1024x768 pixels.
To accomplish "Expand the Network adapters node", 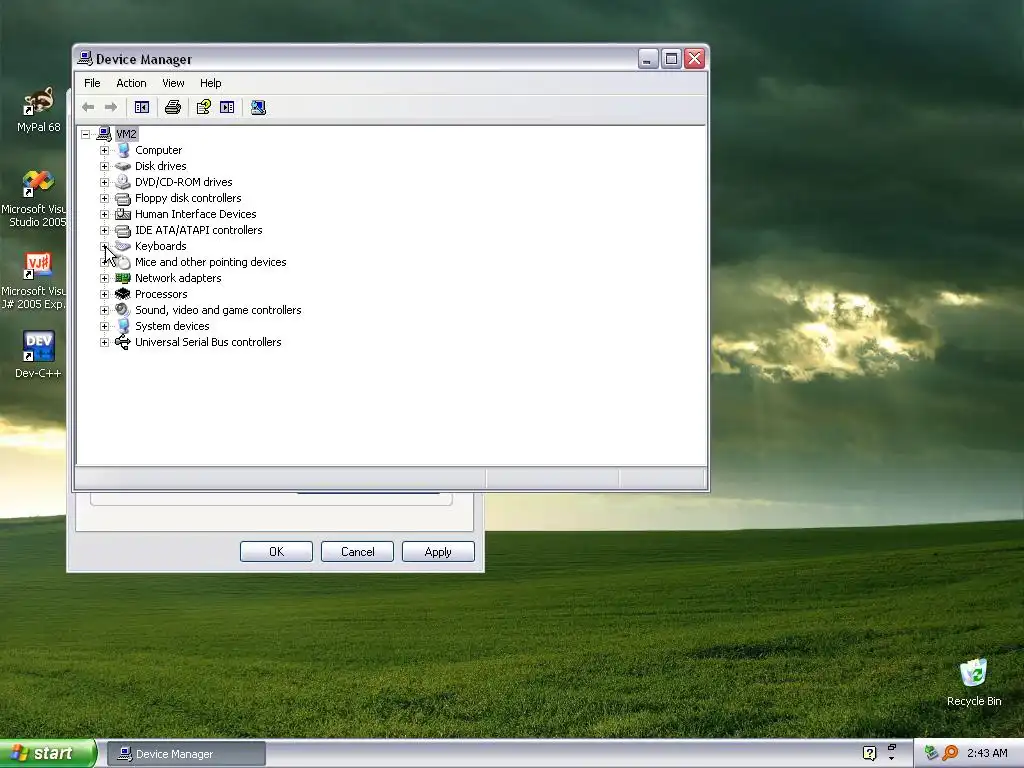I will pos(104,278).
